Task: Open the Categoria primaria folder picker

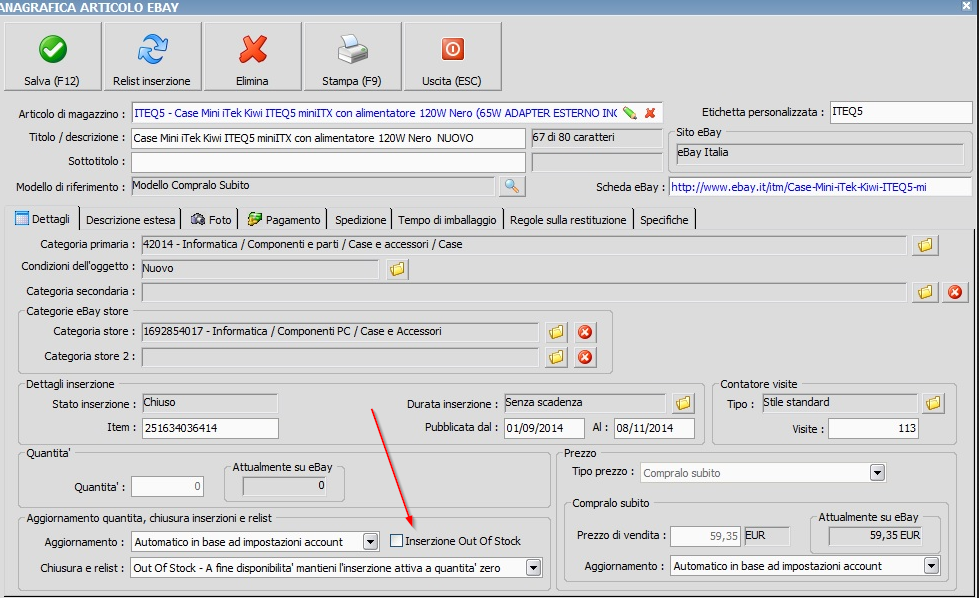Action: 925,245
